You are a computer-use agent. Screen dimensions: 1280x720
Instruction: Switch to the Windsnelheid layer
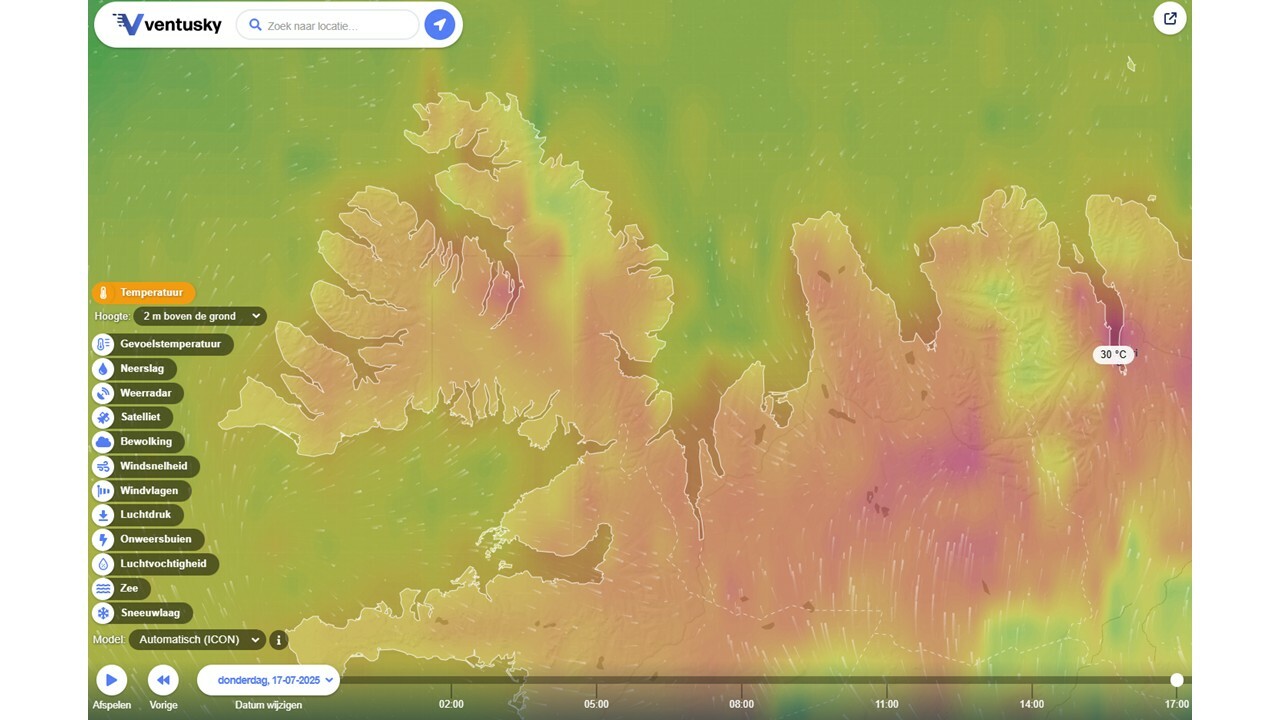pyautogui.click(x=146, y=466)
